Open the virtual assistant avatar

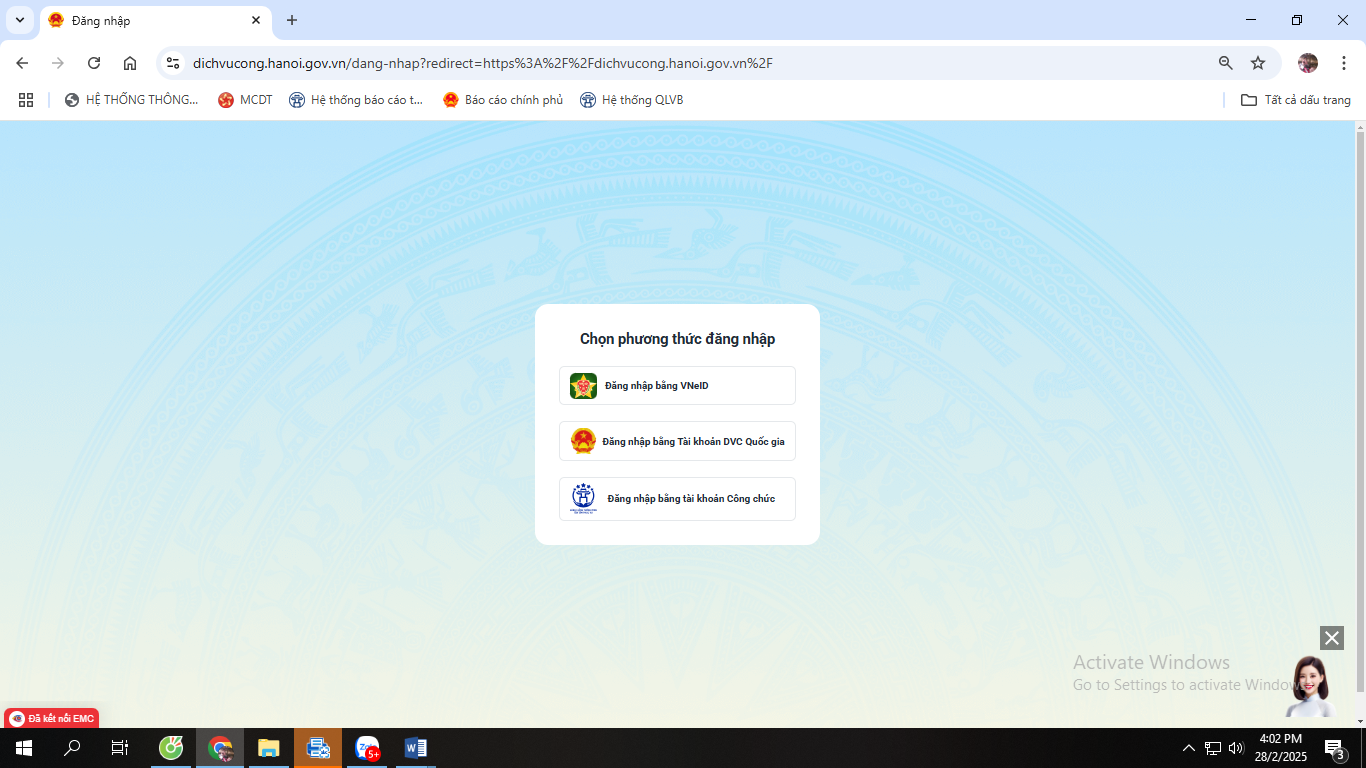1311,686
